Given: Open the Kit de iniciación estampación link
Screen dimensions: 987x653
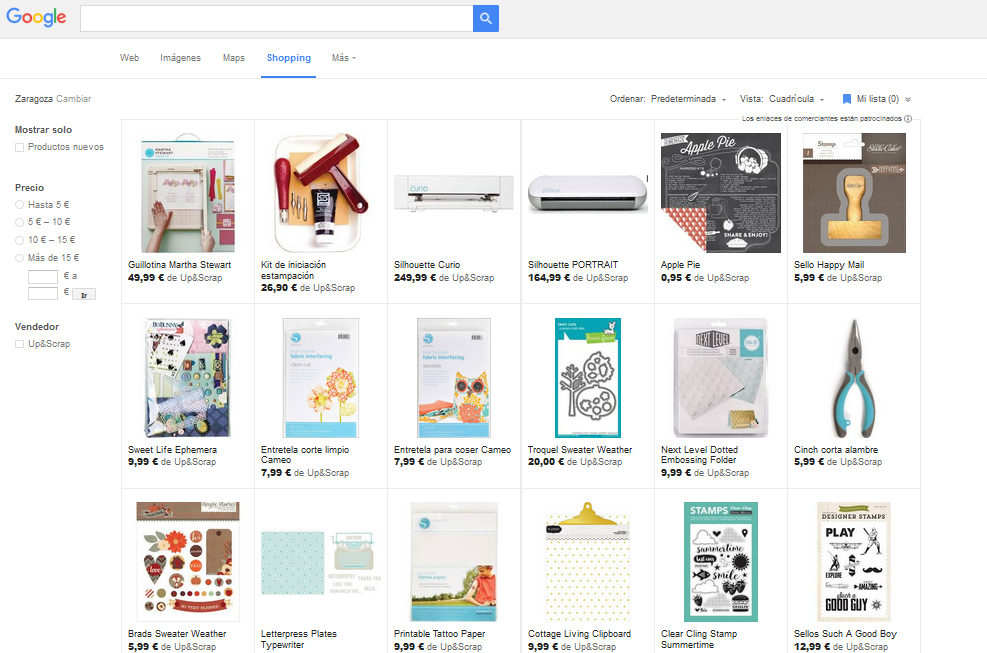Looking at the screenshot, I should 293,270.
